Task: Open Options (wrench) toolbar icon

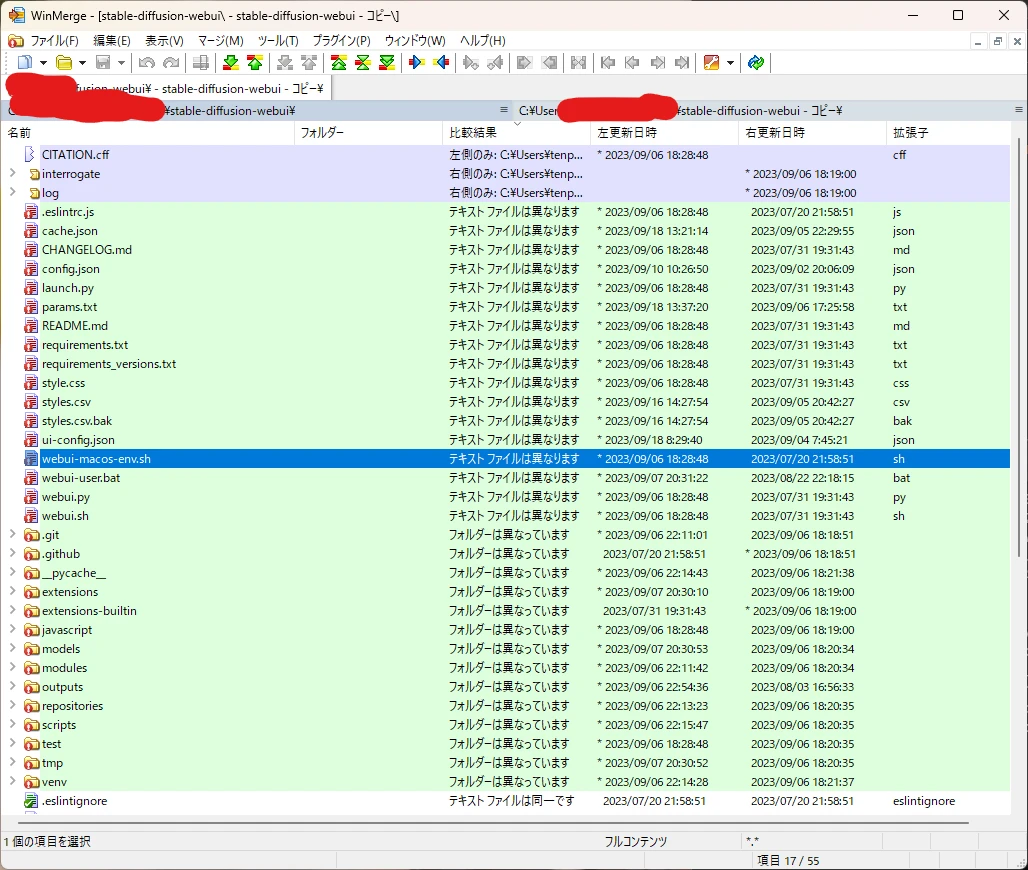Action: click(x=711, y=63)
